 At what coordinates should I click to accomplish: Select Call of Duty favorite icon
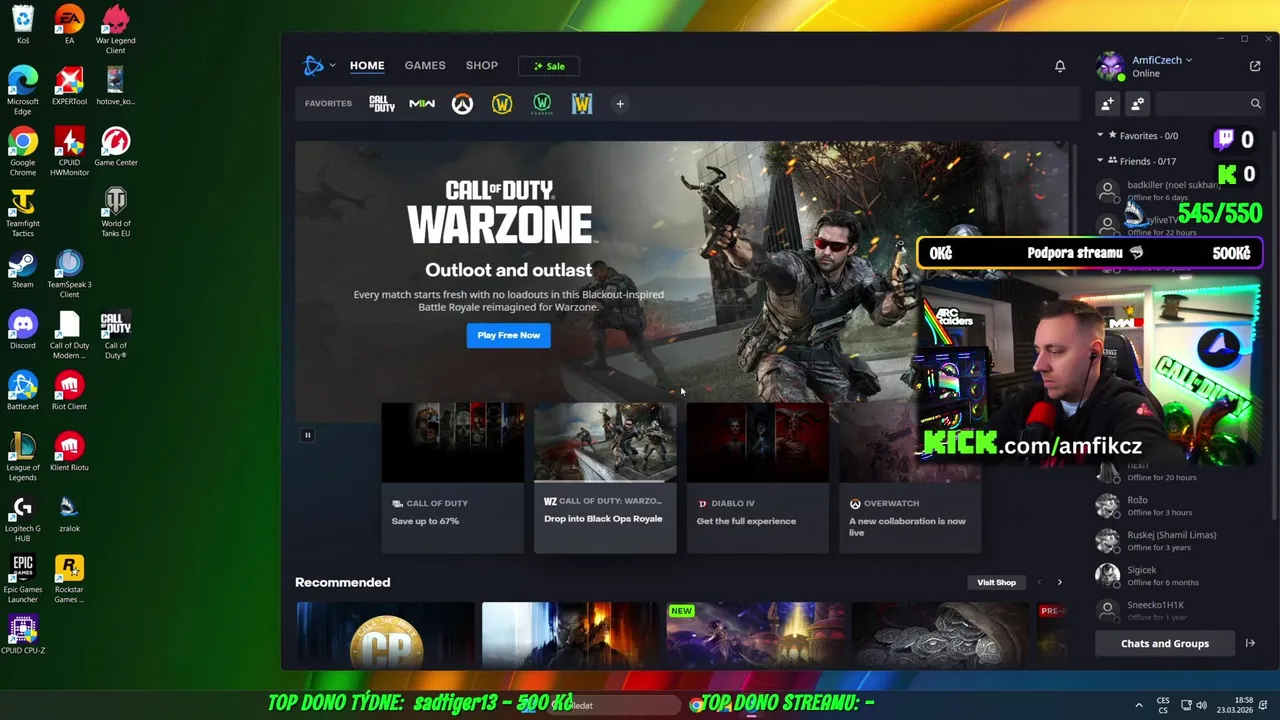click(x=382, y=104)
